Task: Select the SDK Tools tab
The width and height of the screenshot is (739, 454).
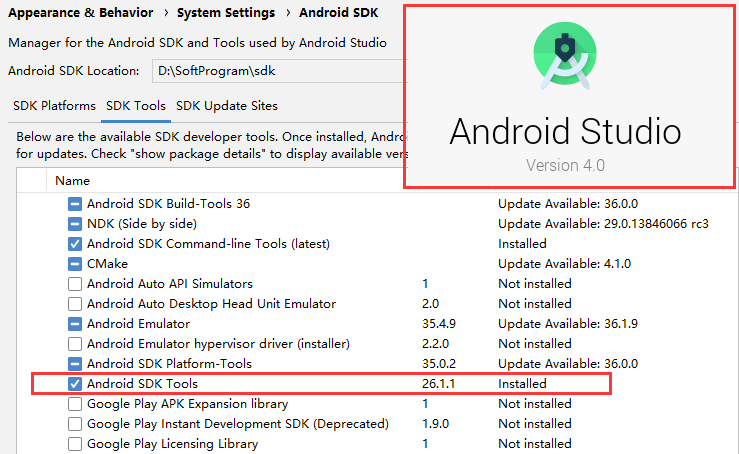Action: 136,106
